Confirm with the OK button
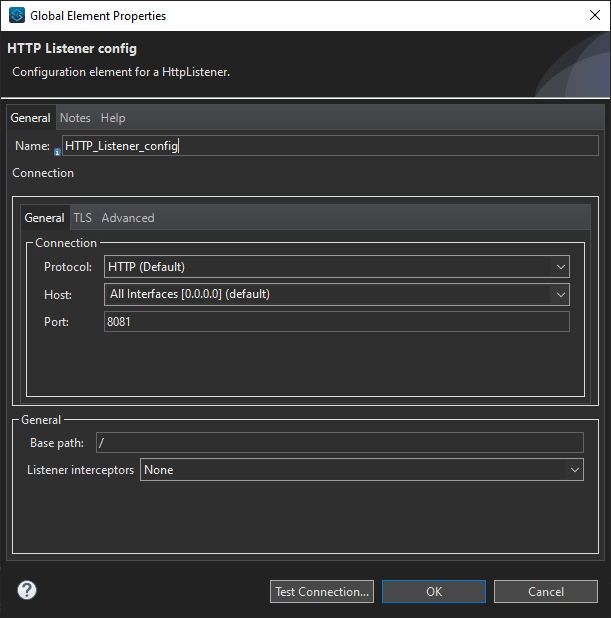 [x=434, y=592]
